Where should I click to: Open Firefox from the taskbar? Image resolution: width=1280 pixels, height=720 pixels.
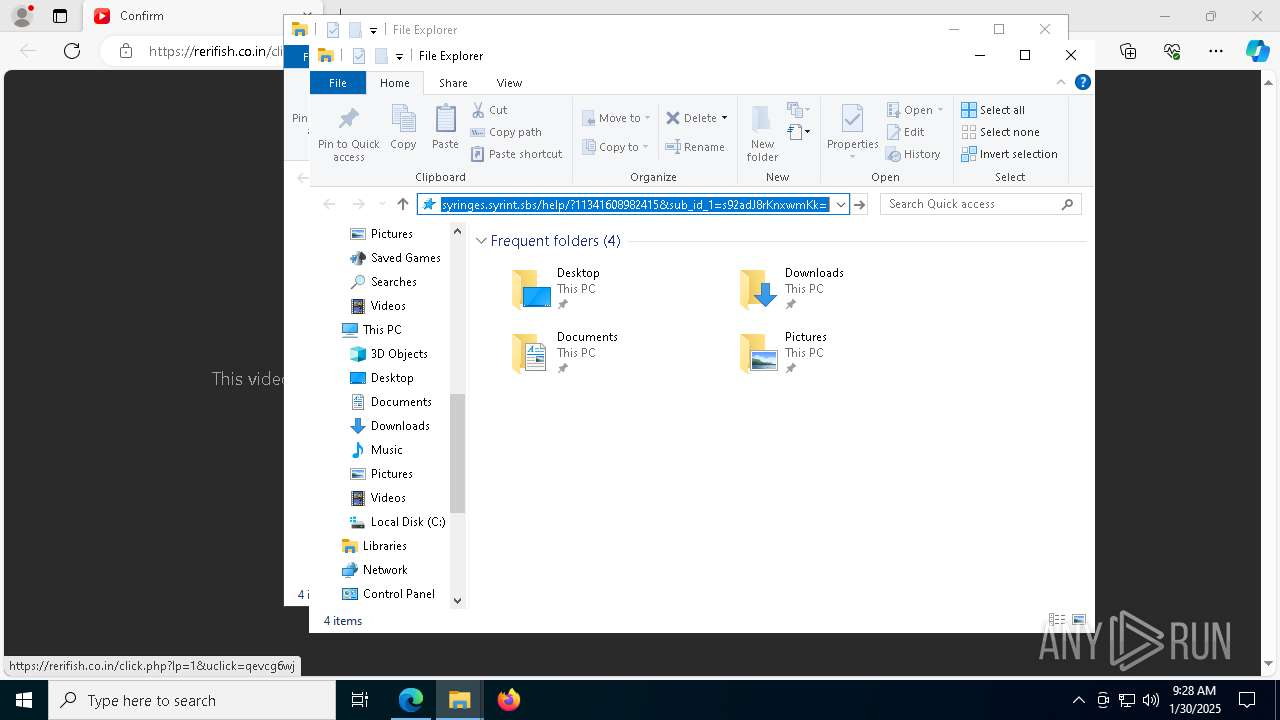tap(509, 700)
